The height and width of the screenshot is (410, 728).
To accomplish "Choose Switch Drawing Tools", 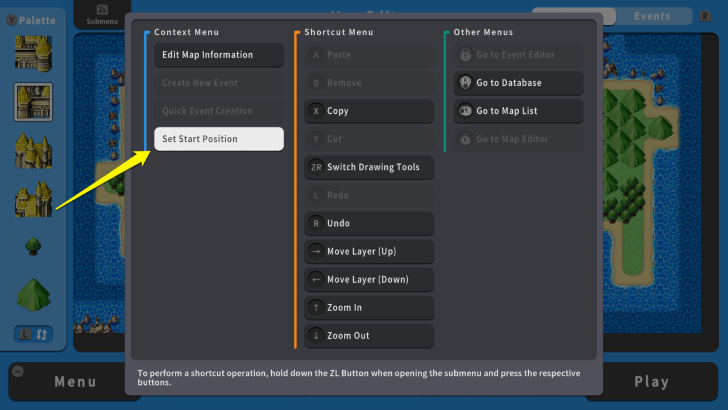I will (369, 167).
